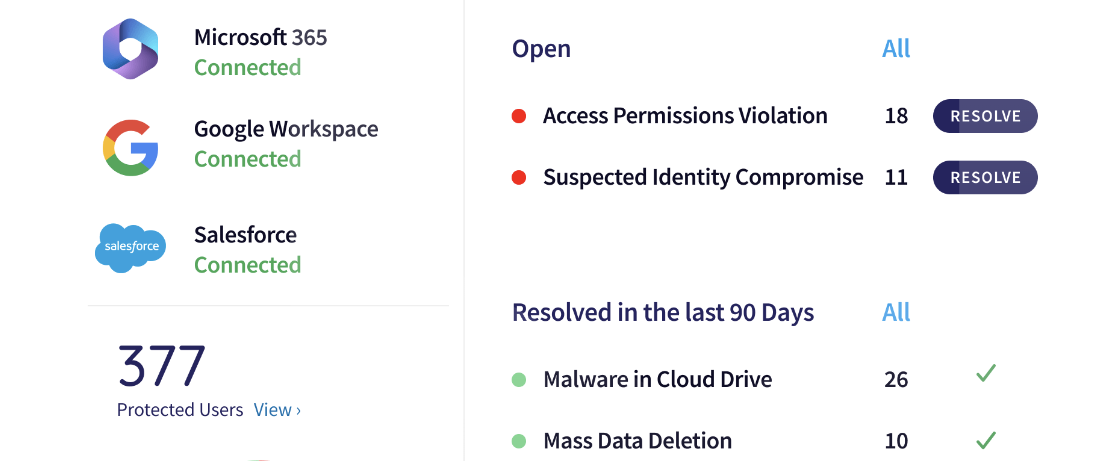Viewport: 1112px width, 461px height.
Task: Open All link next to Open tickets
Action: pyautogui.click(x=896, y=49)
